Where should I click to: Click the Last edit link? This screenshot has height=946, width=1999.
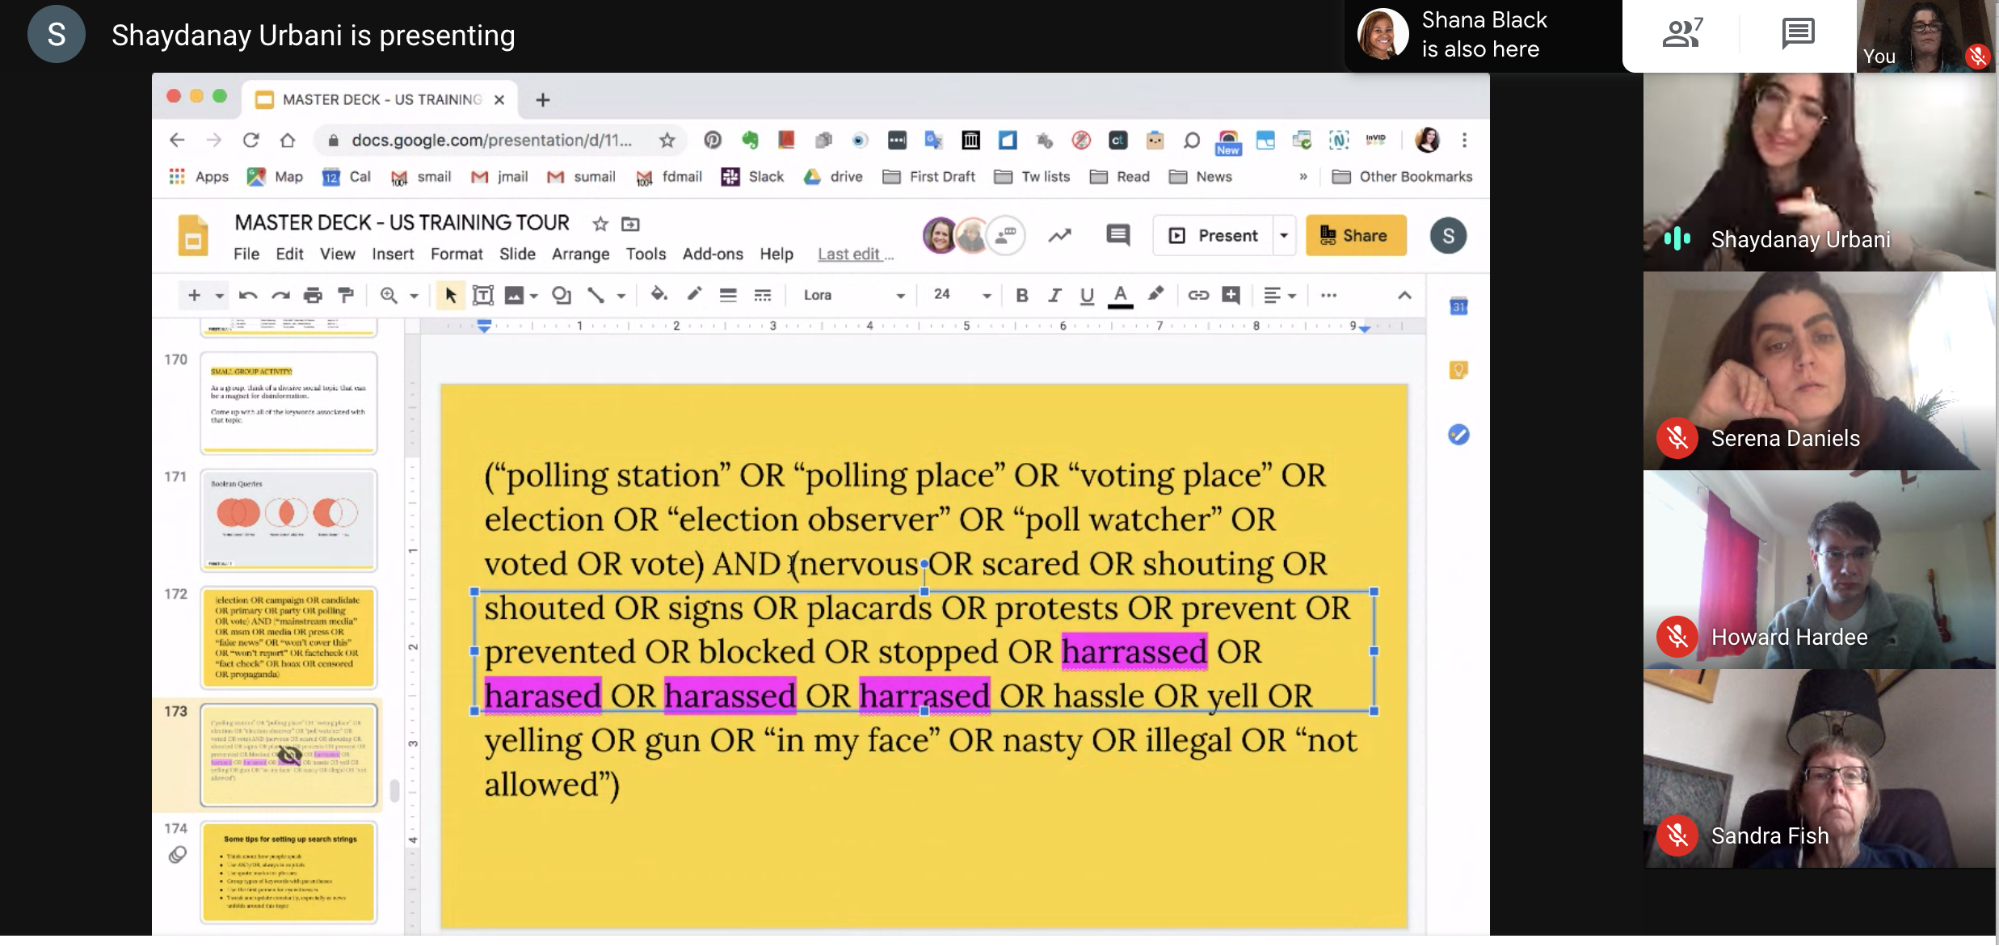click(x=855, y=254)
